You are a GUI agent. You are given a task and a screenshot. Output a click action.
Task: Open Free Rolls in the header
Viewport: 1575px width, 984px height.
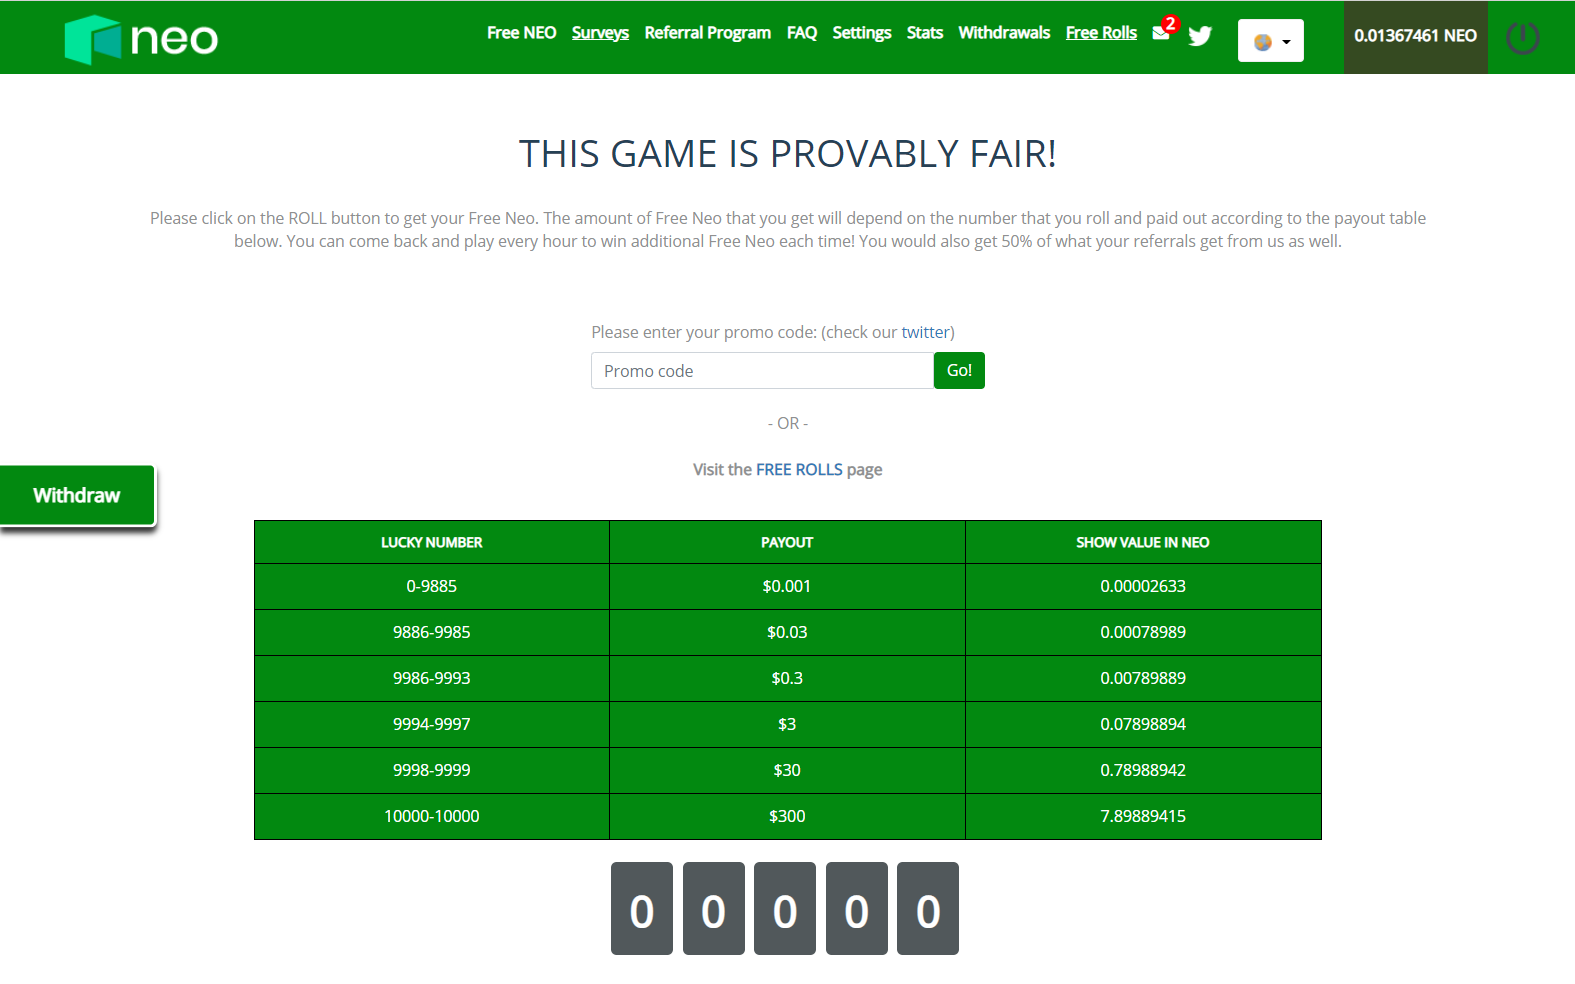coord(1101,33)
